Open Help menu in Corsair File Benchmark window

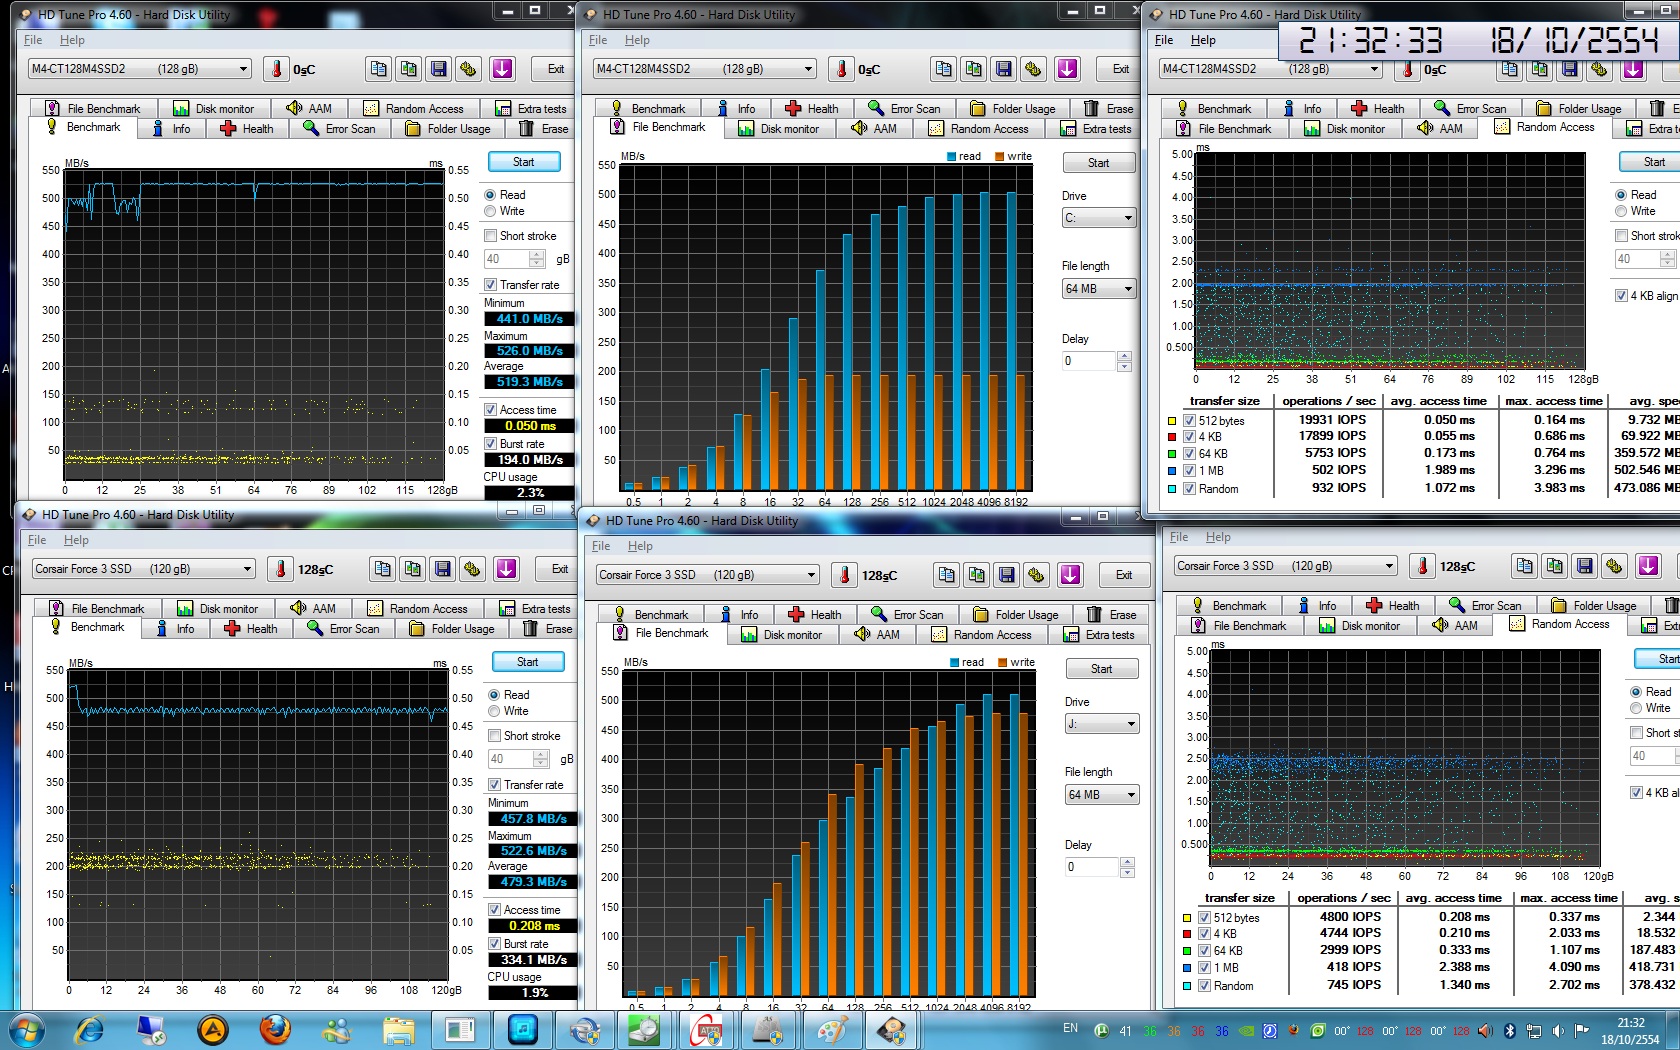(x=640, y=546)
